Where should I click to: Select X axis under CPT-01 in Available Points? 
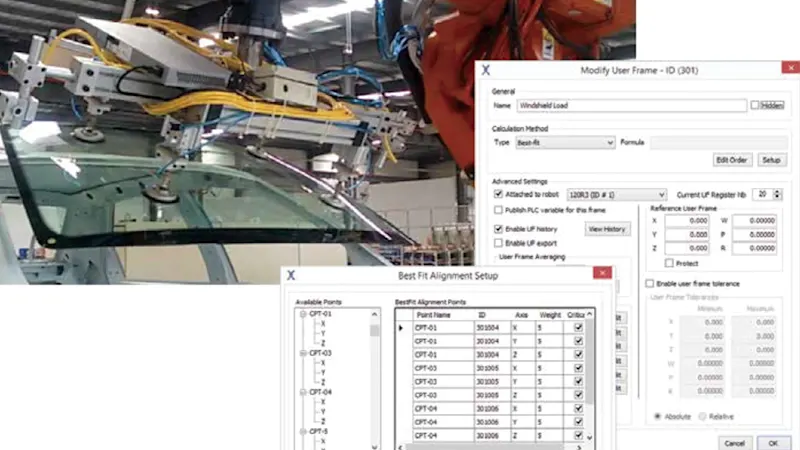tap(323, 323)
